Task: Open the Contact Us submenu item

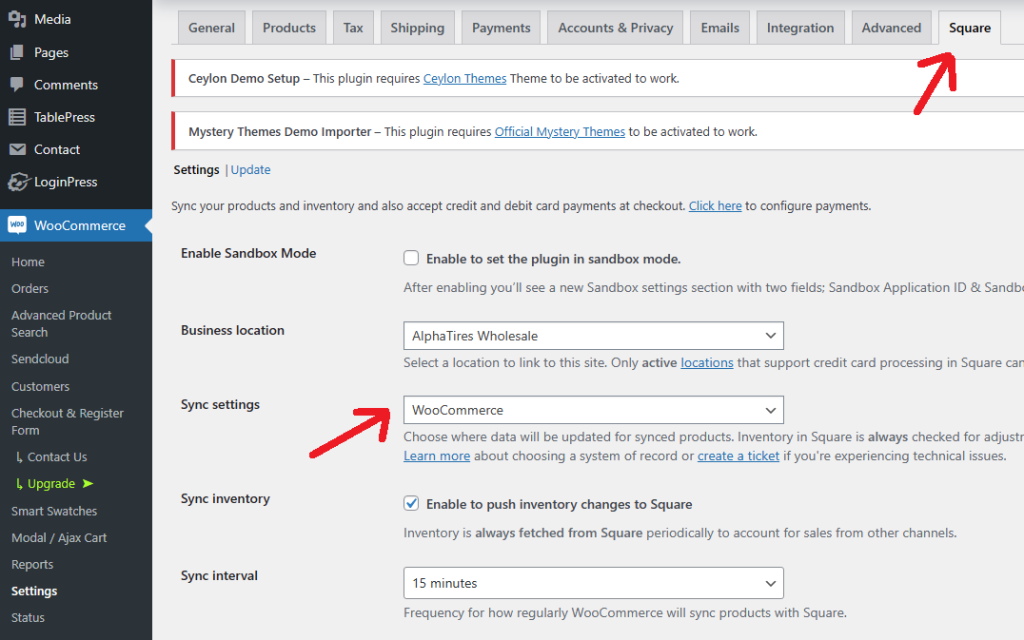Action: 57,456
